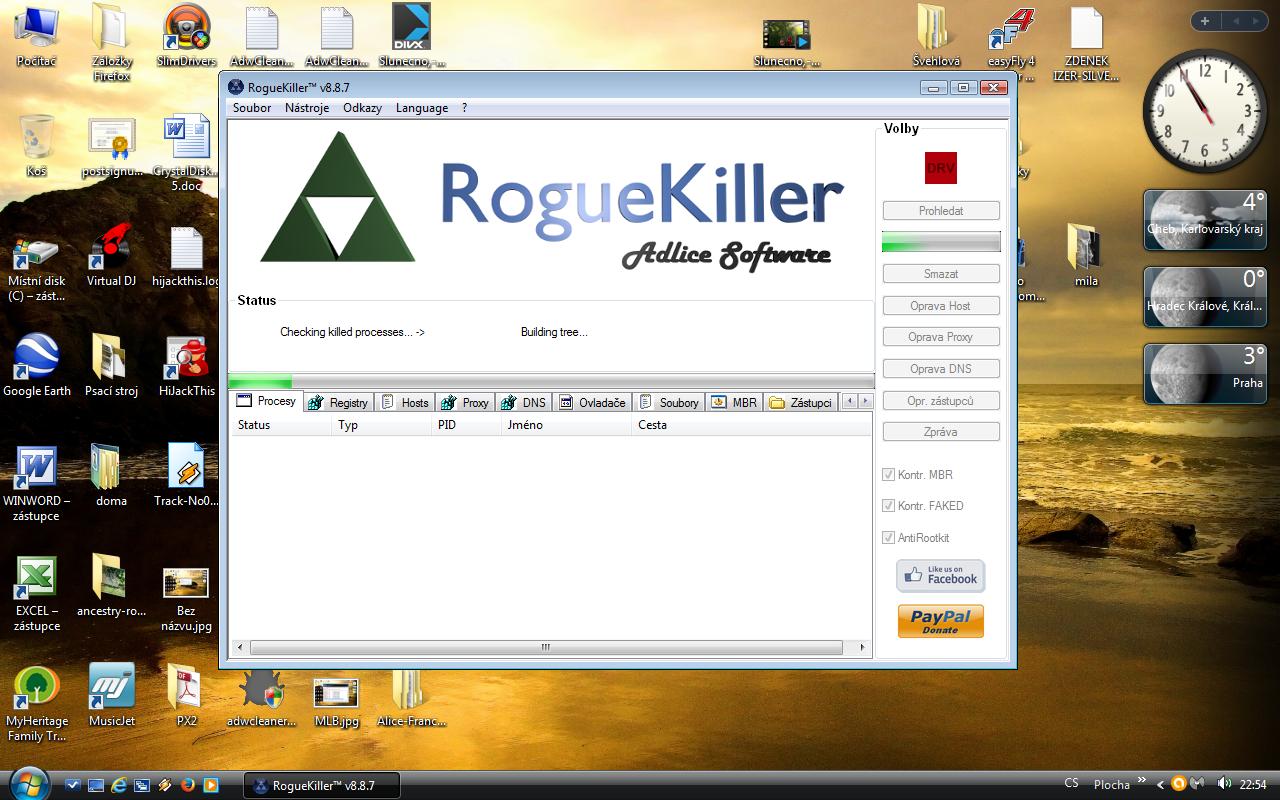This screenshot has height=800, width=1280.
Task: Switch to the Registry tab
Action: pyautogui.click(x=340, y=402)
